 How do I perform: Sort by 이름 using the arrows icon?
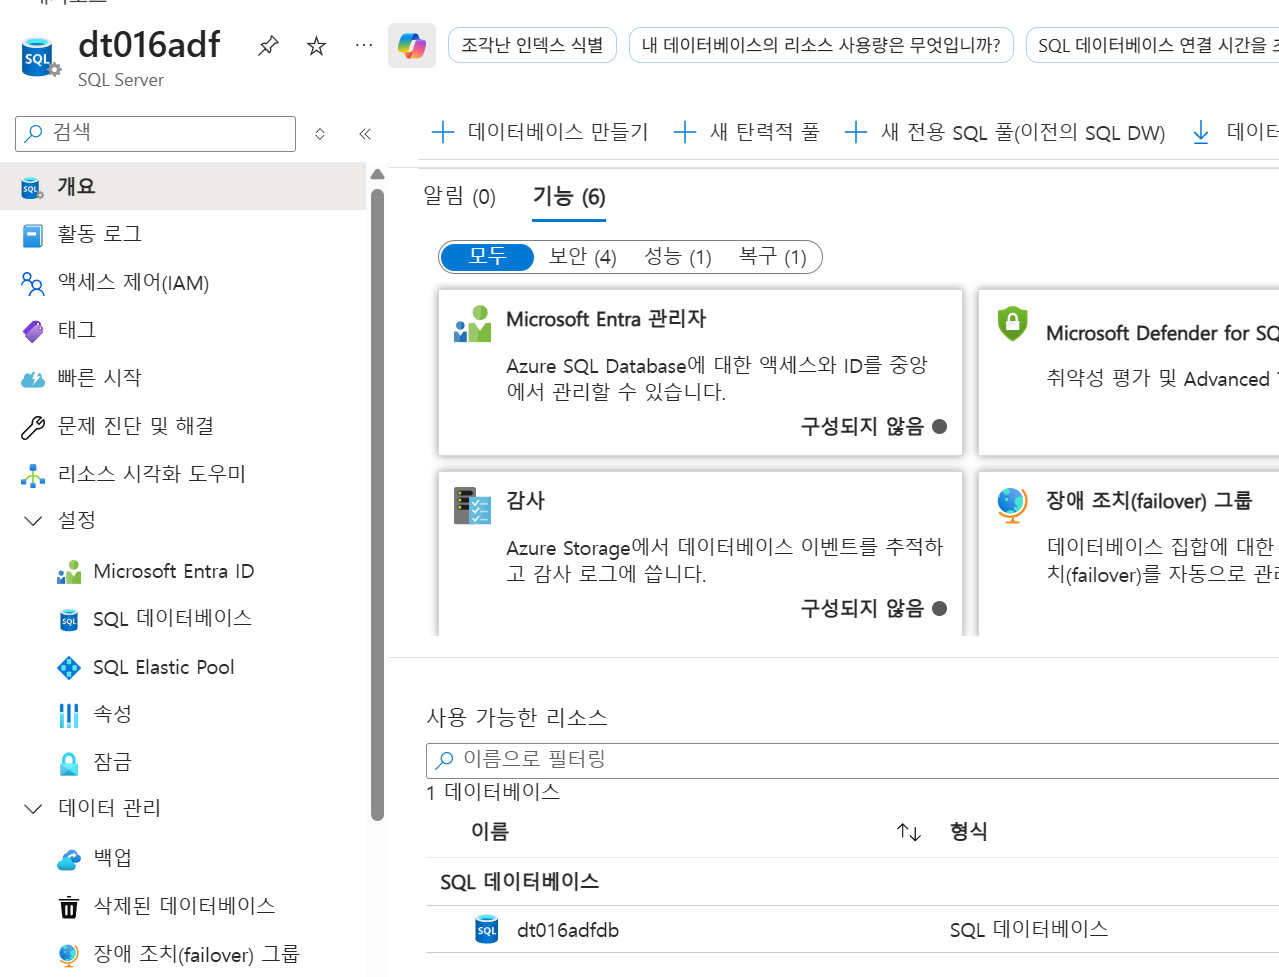click(x=909, y=832)
